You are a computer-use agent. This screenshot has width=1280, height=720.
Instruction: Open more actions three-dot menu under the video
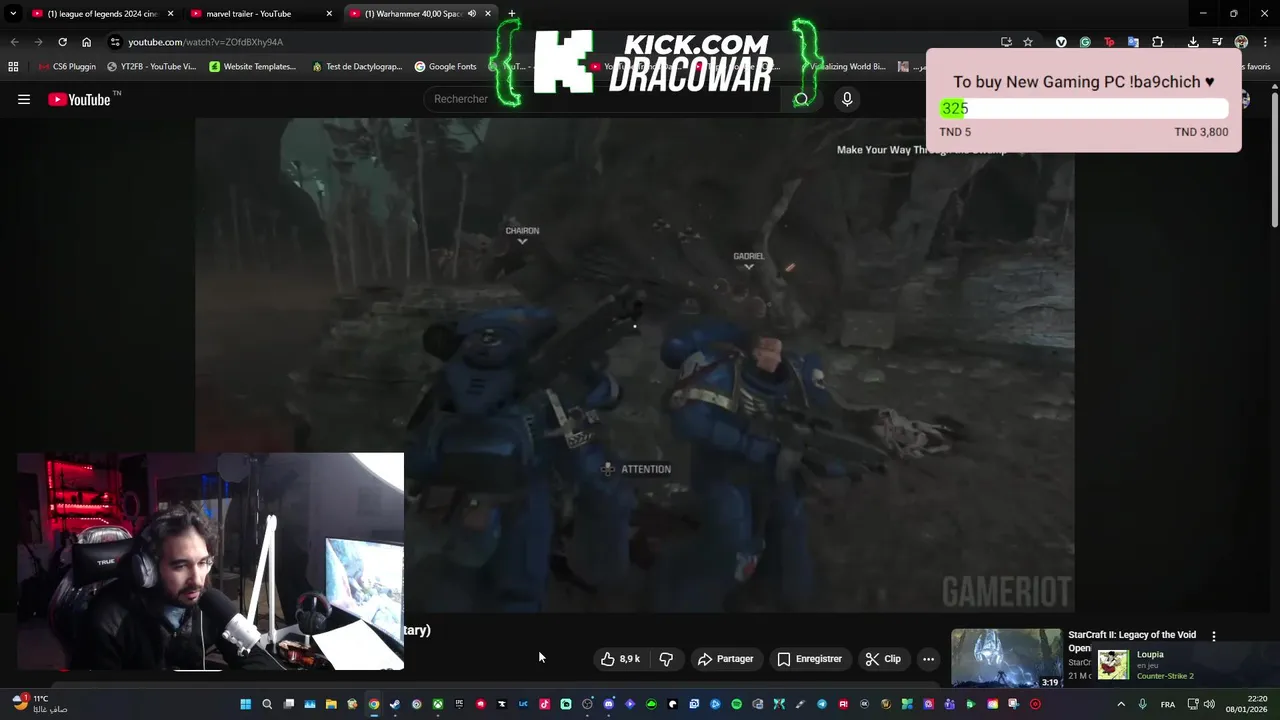coord(928,659)
